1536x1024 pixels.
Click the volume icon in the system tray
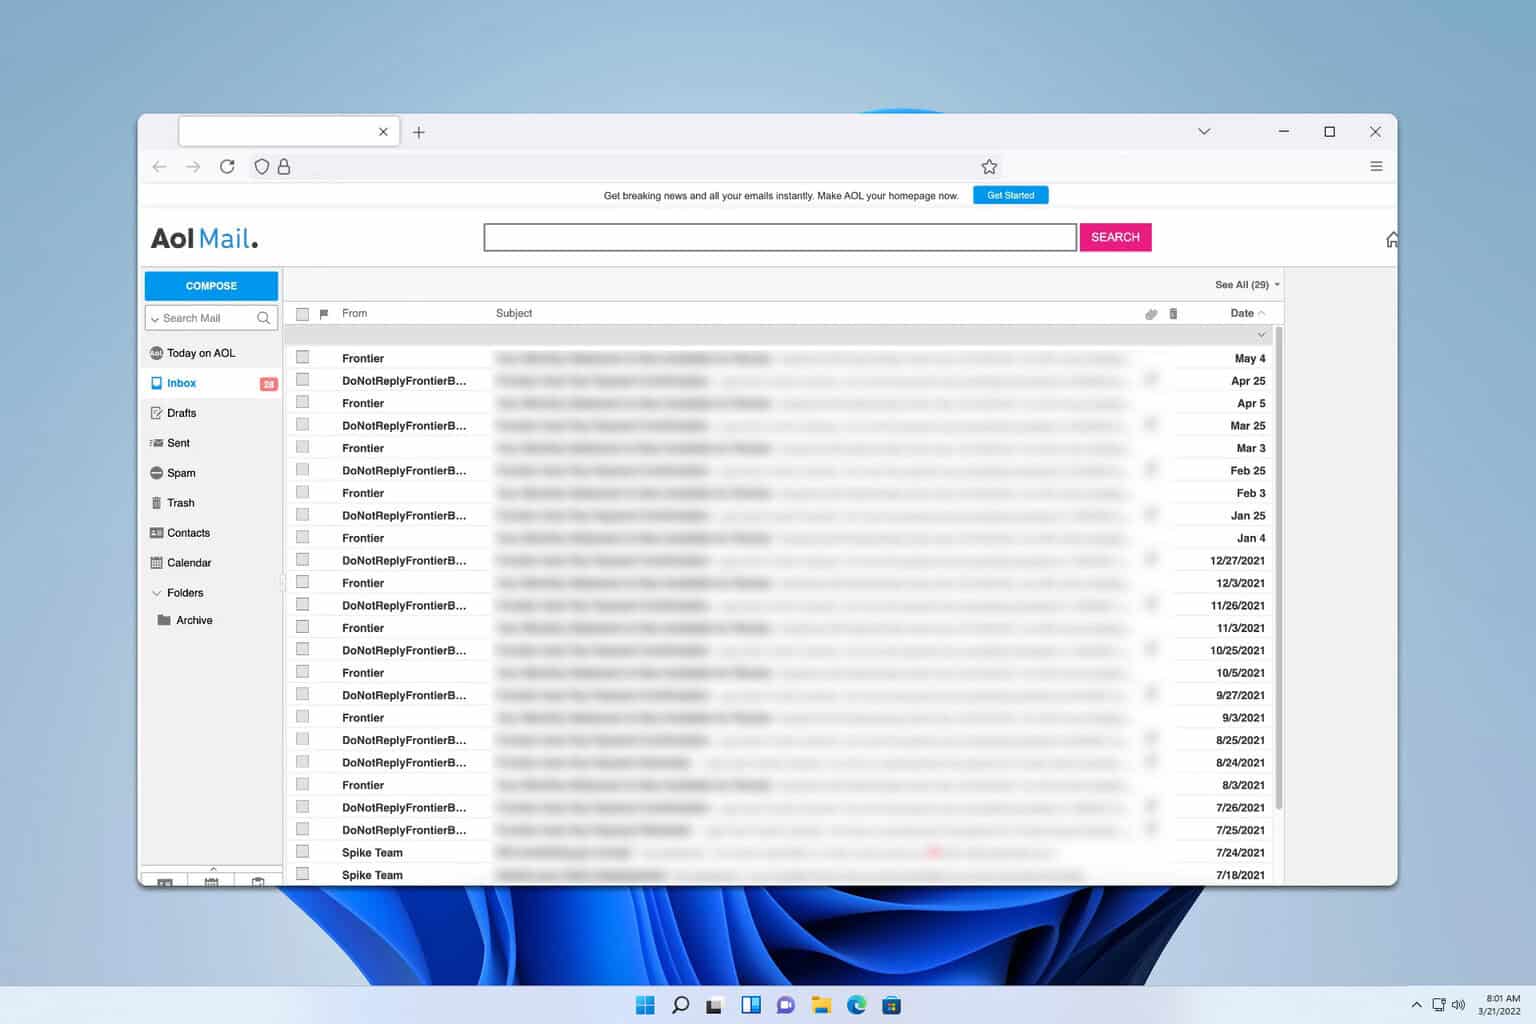pyautogui.click(x=1458, y=1005)
